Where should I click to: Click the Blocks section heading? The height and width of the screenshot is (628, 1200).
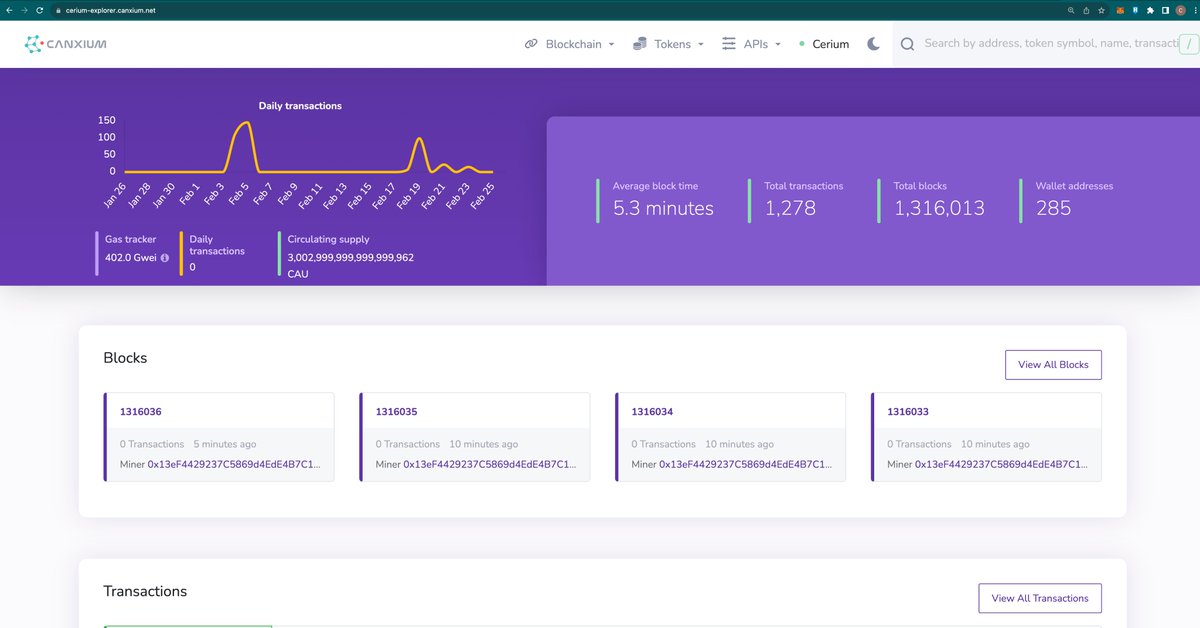[x=125, y=358]
